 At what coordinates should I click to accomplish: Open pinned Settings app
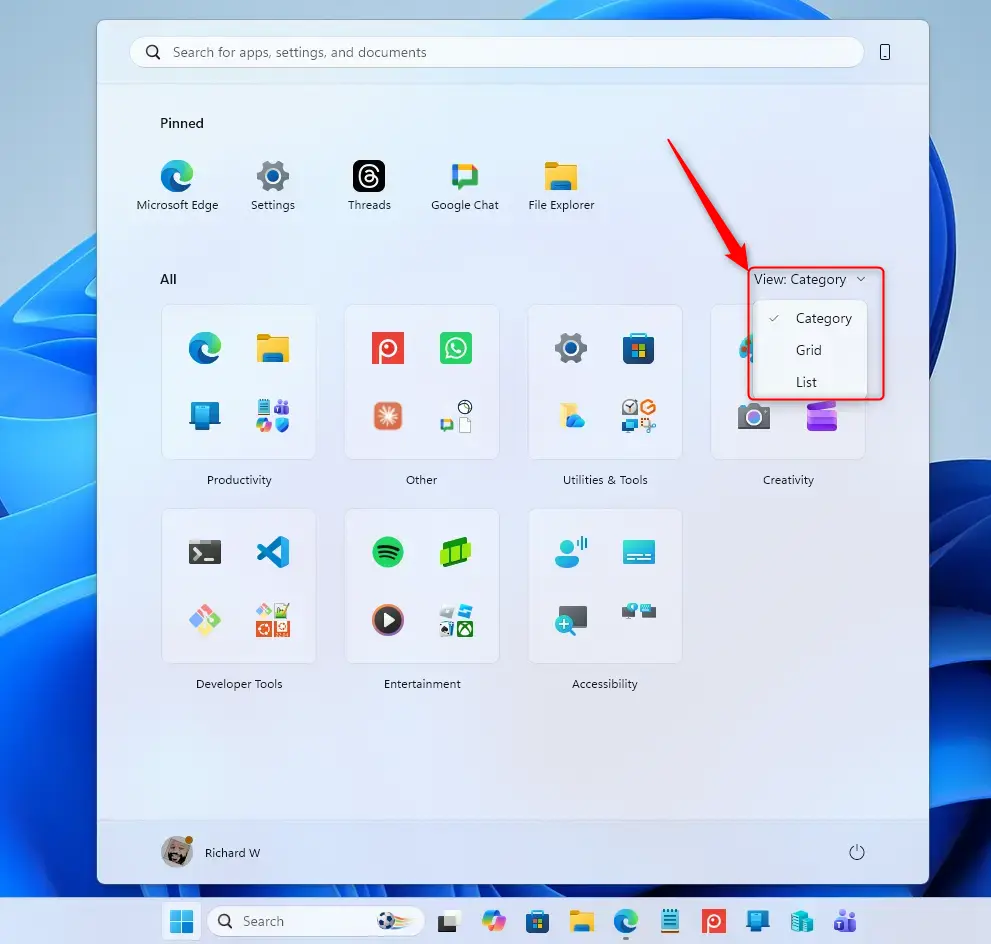(x=272, y=185)
